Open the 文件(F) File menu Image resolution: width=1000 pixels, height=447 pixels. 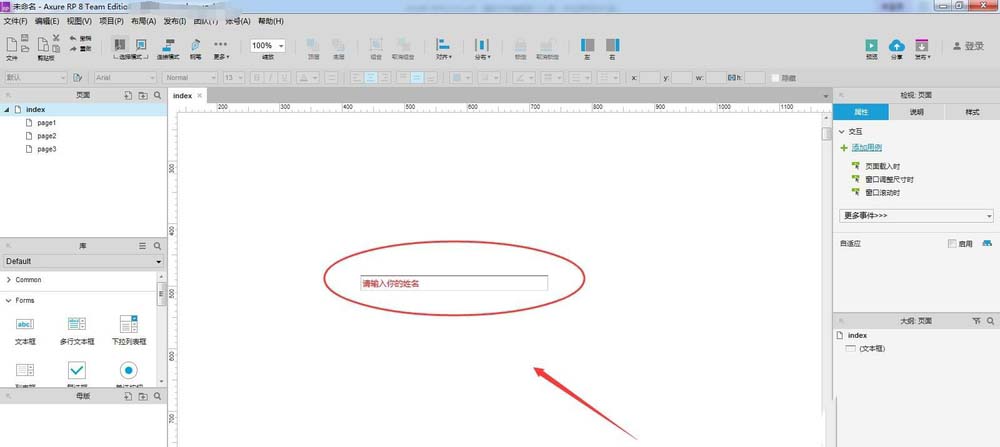click(x=15, y=21)
